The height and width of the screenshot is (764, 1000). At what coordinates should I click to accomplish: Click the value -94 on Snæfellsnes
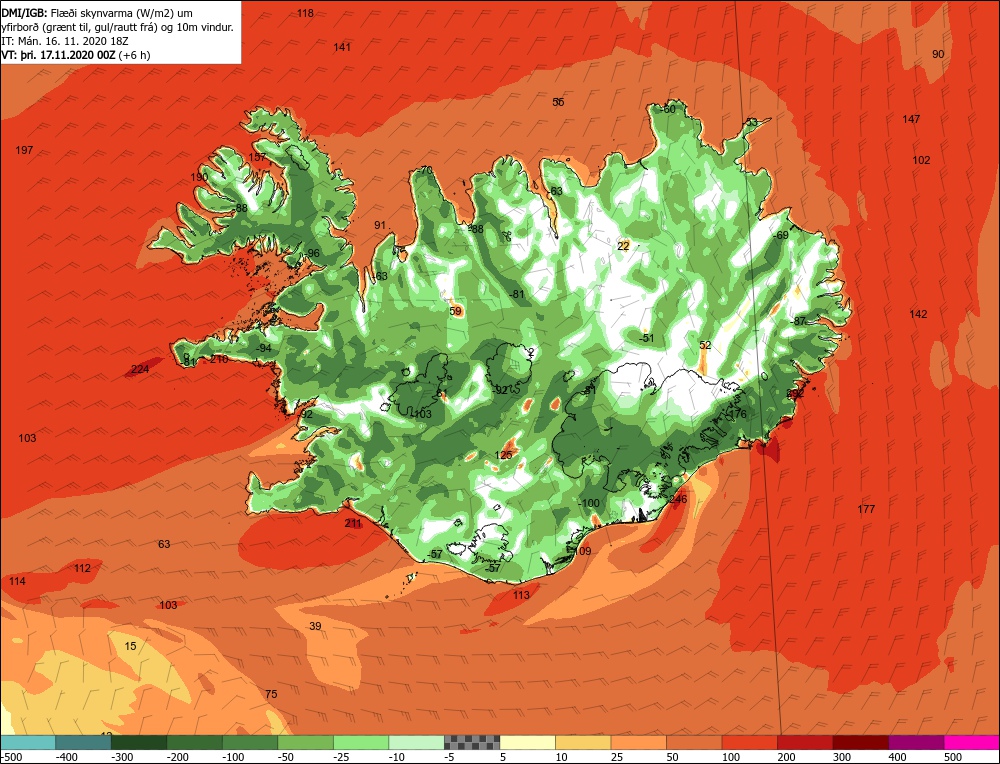click(x=263, y=348)
